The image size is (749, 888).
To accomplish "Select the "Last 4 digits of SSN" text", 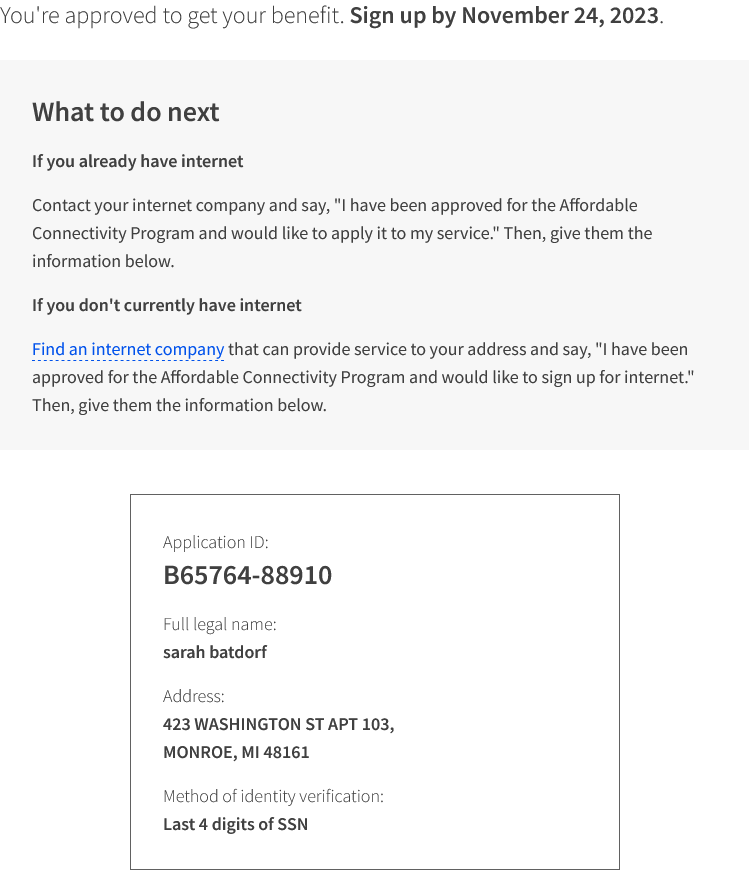I will [236, 825].
